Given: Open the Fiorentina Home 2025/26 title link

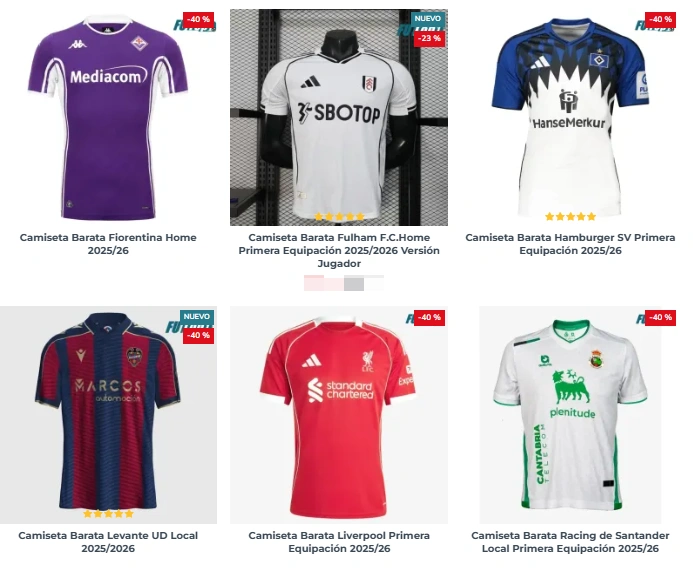Looking at the screenshot, I should point(108,244).
